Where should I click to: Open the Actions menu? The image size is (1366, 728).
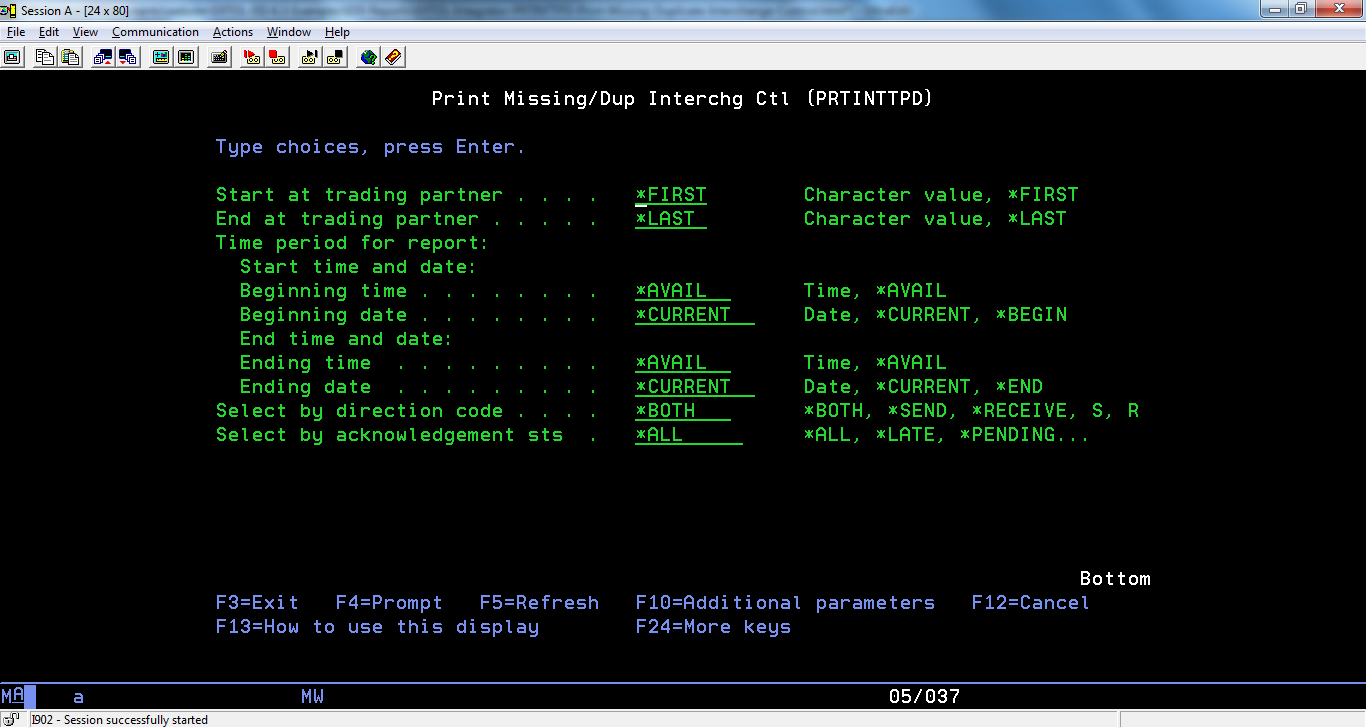(x=233, y=32)
